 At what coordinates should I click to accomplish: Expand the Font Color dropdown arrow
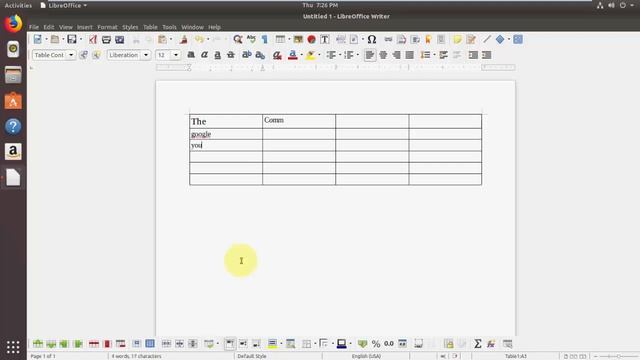[302, 55]
